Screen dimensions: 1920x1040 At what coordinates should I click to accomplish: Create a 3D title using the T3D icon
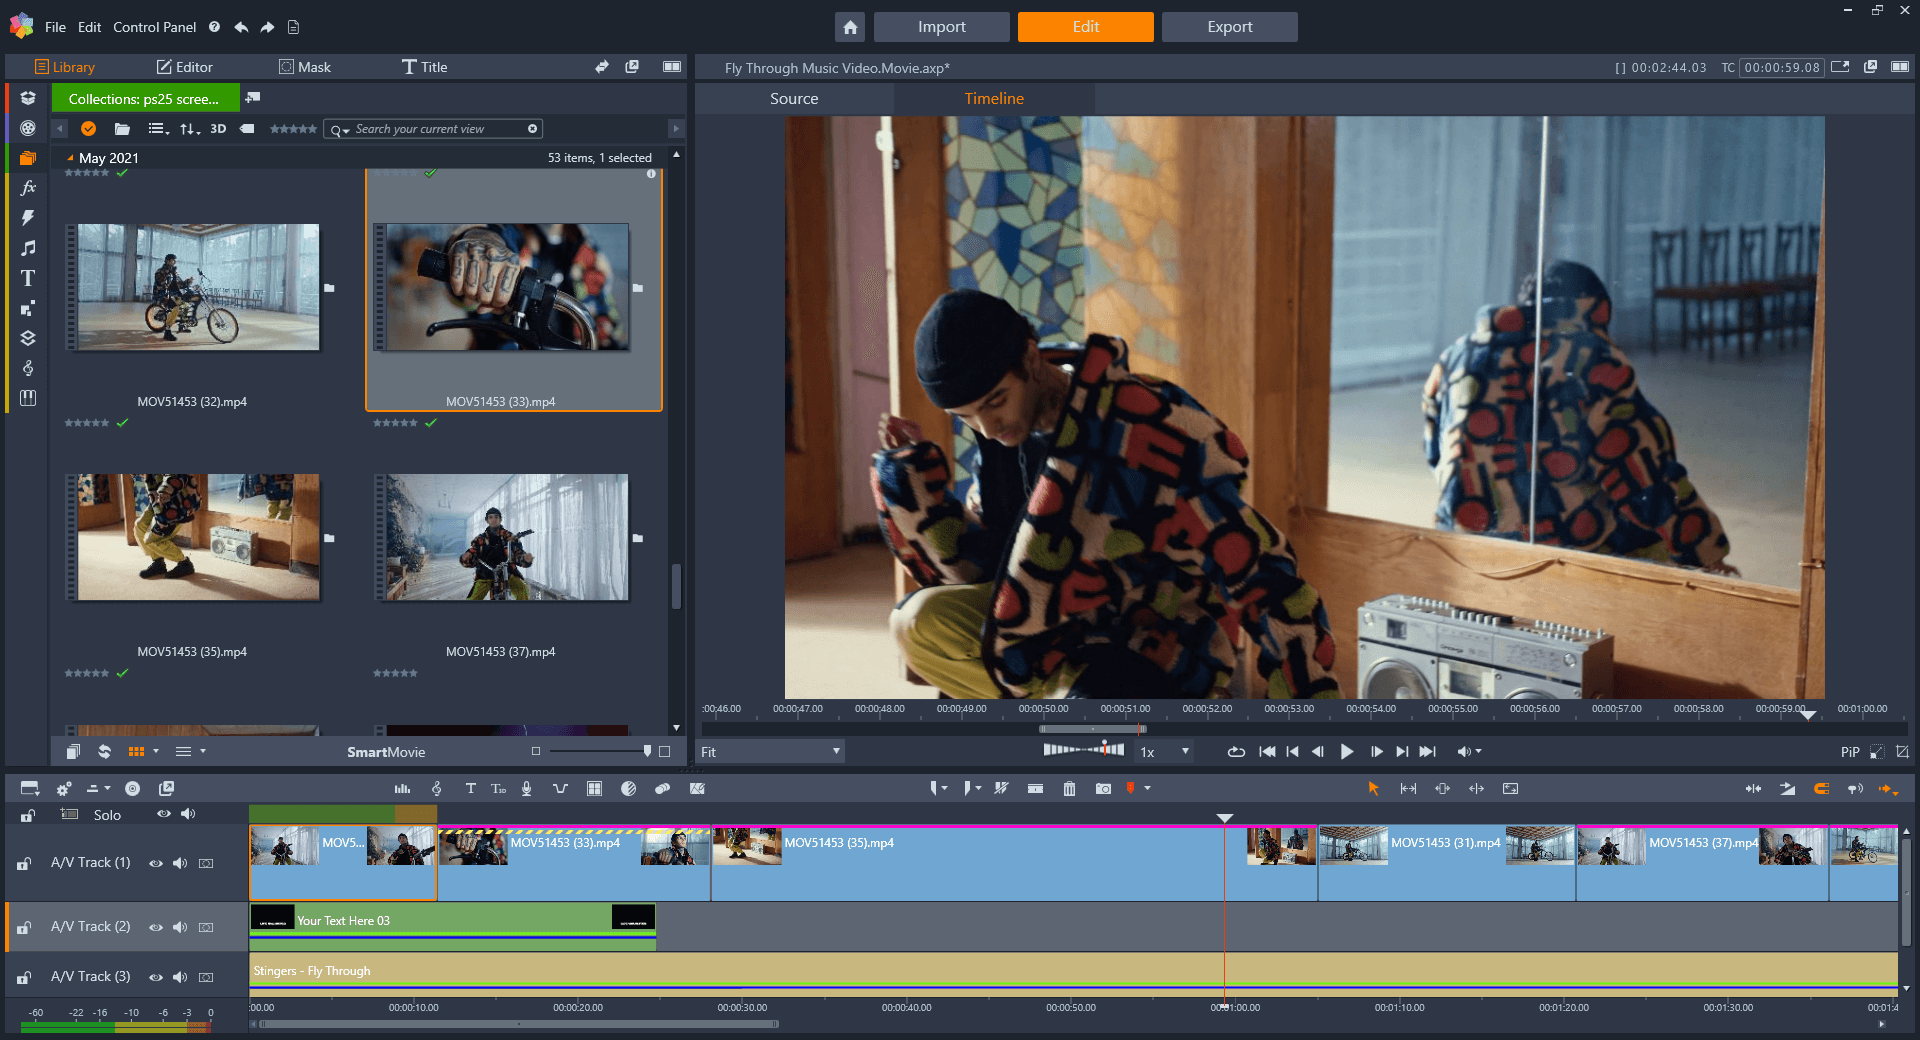pyautogui.click(x=498, y=789)
